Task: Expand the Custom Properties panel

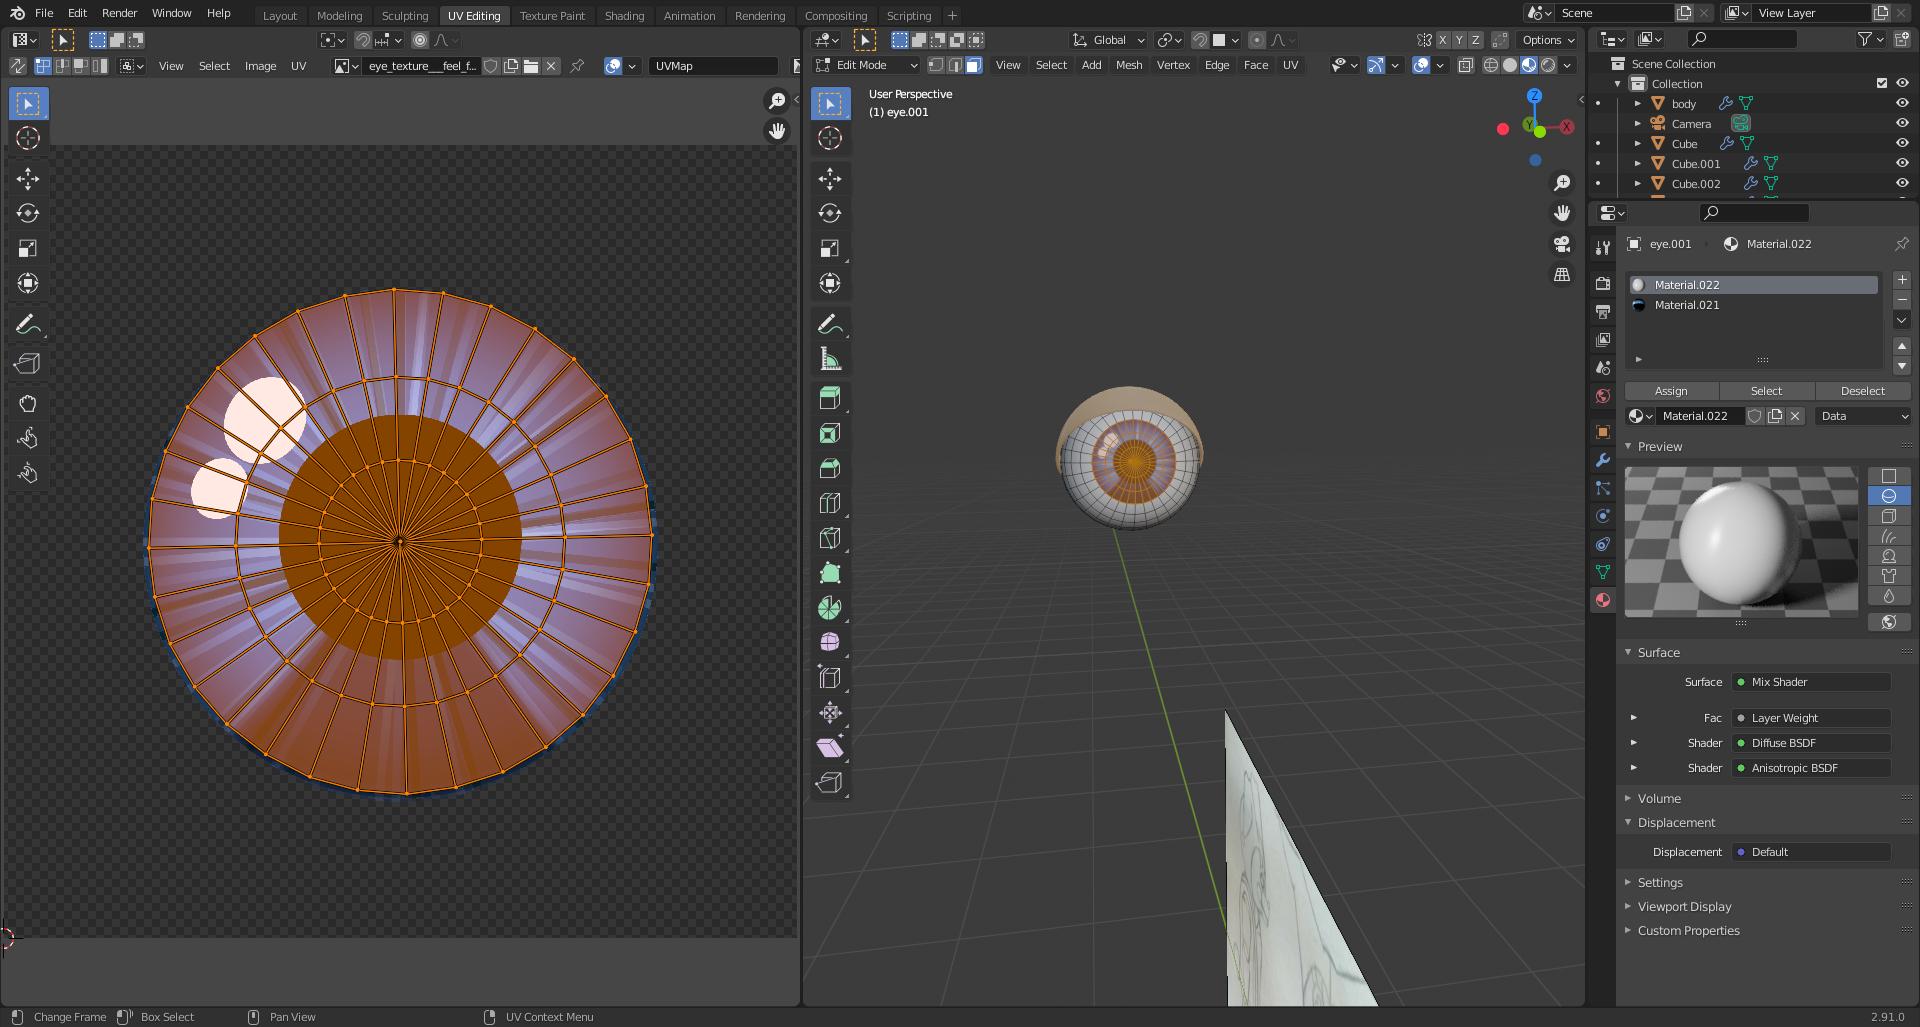Action: click(1688, 930)
